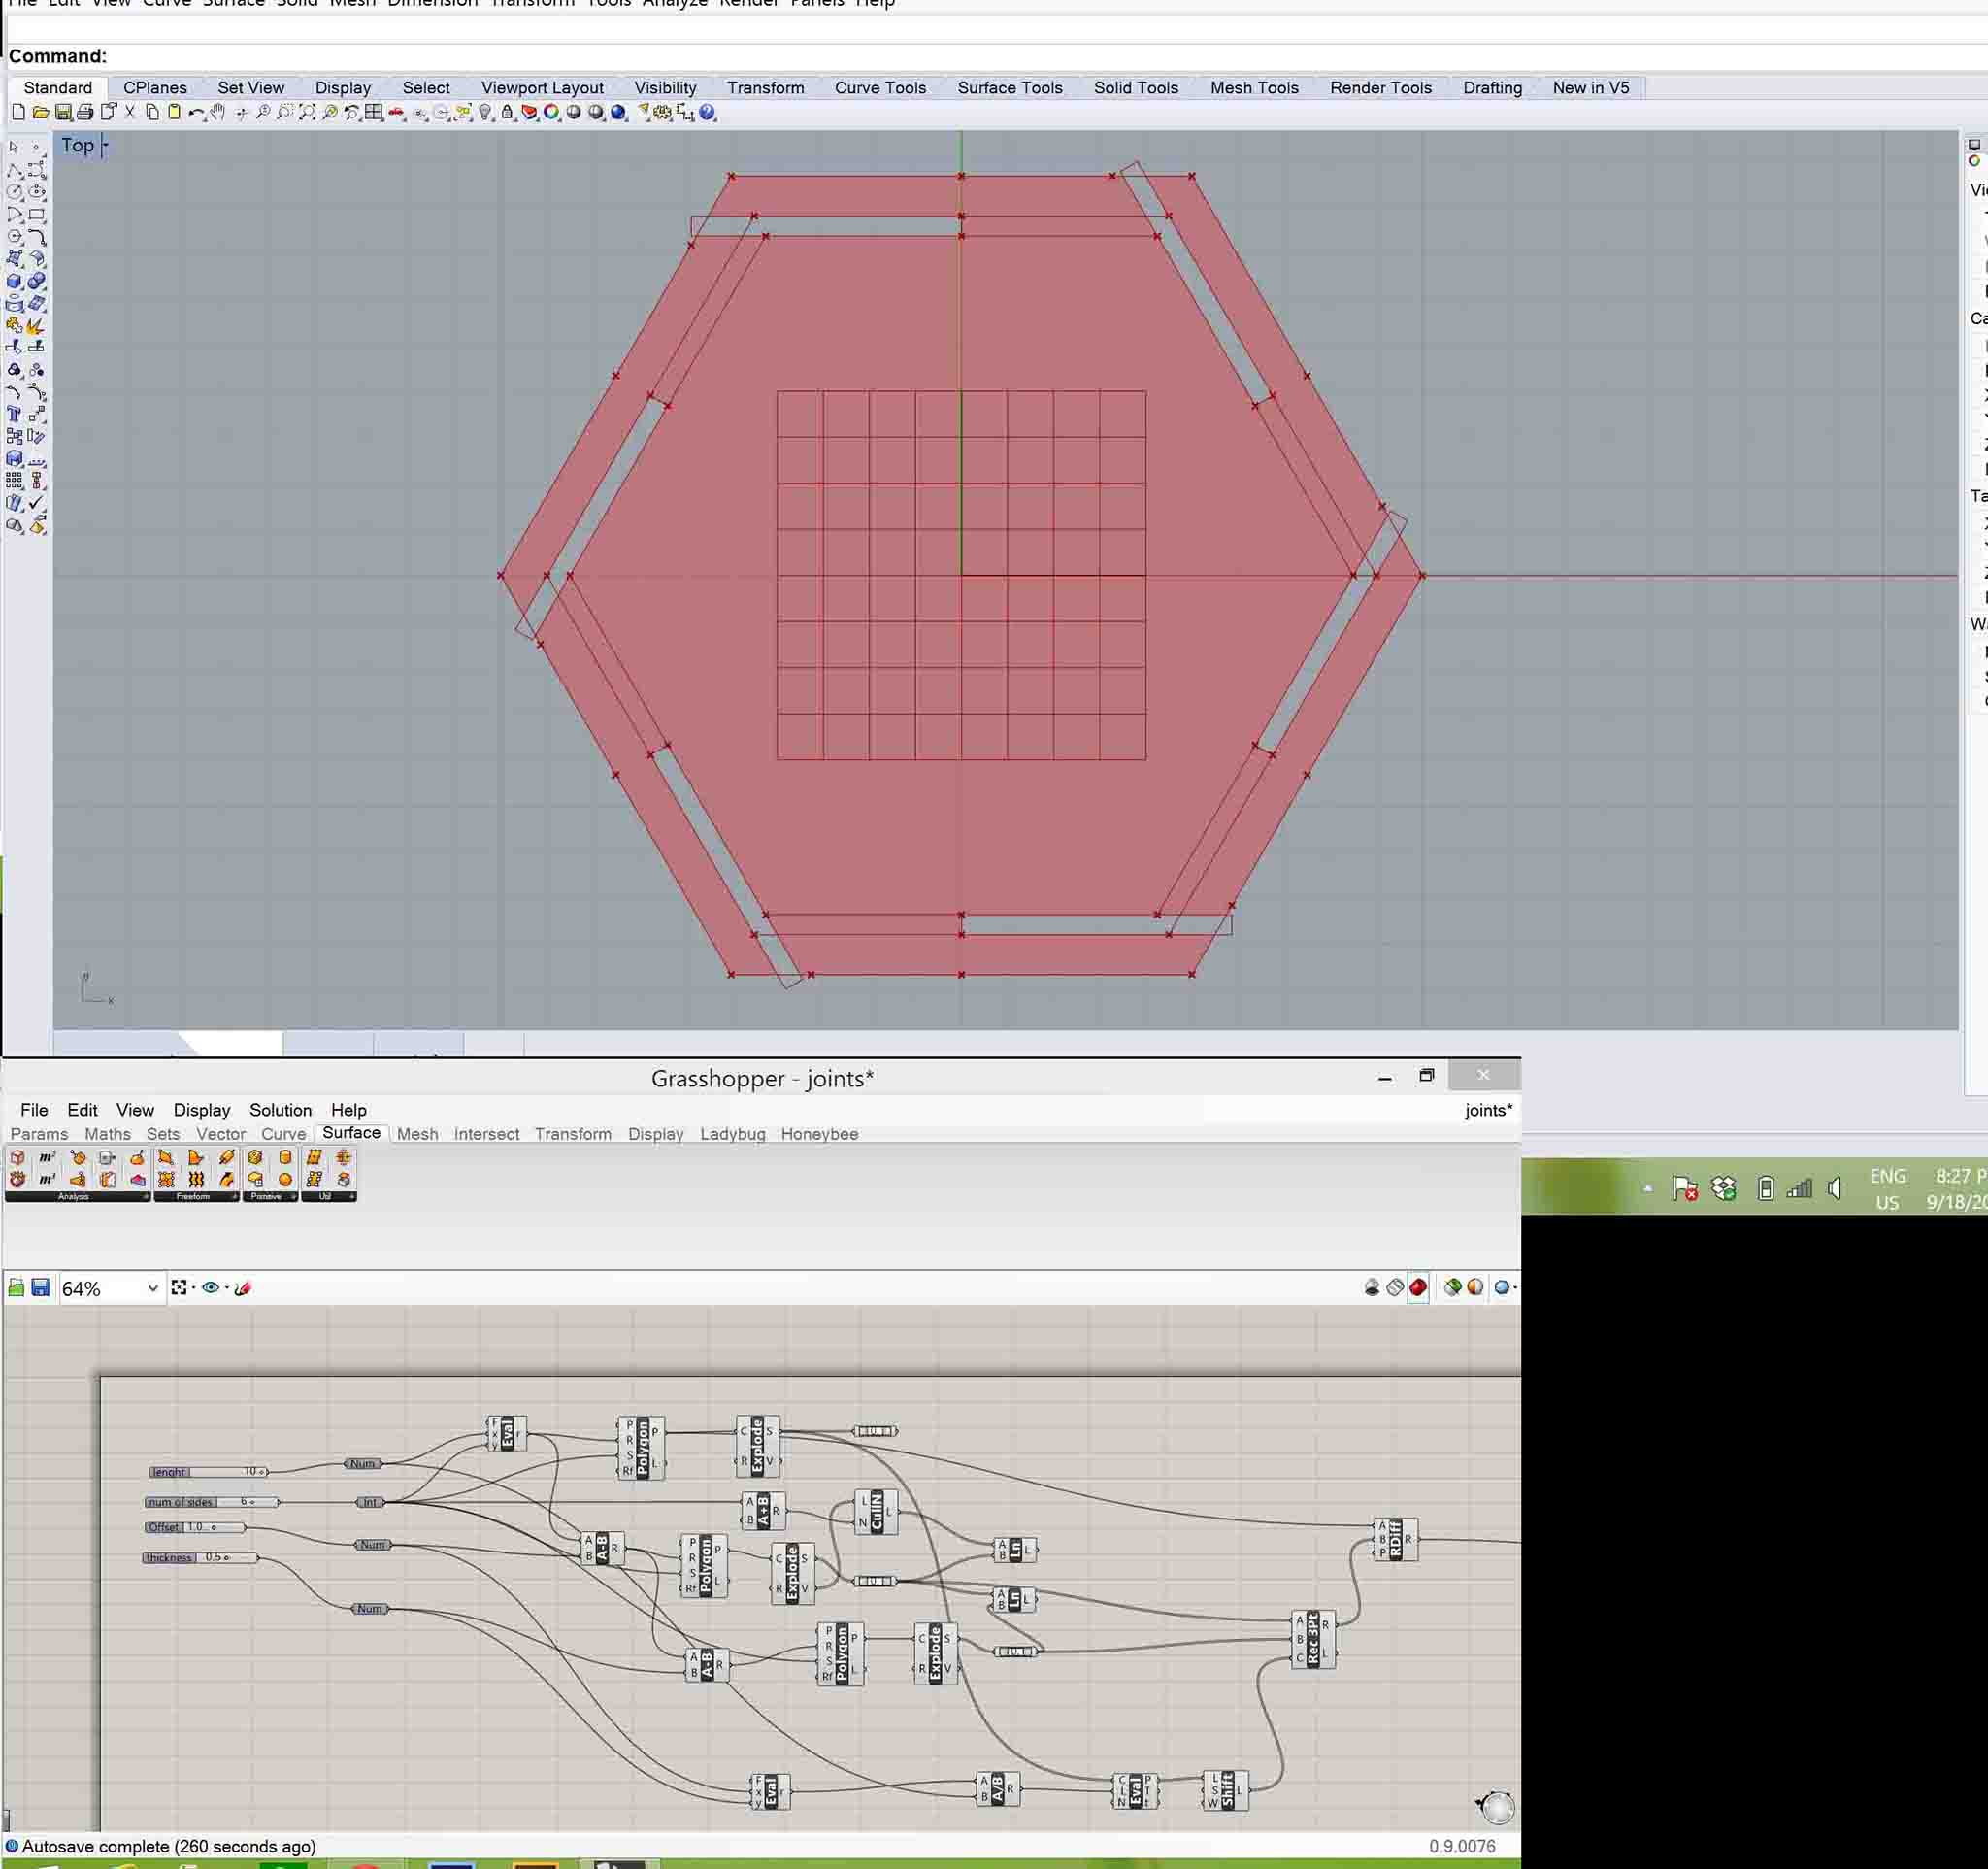Open the Grasshopper named views eye icon
Viewport: 1988px width, 1869px height.
(210, 1288)
